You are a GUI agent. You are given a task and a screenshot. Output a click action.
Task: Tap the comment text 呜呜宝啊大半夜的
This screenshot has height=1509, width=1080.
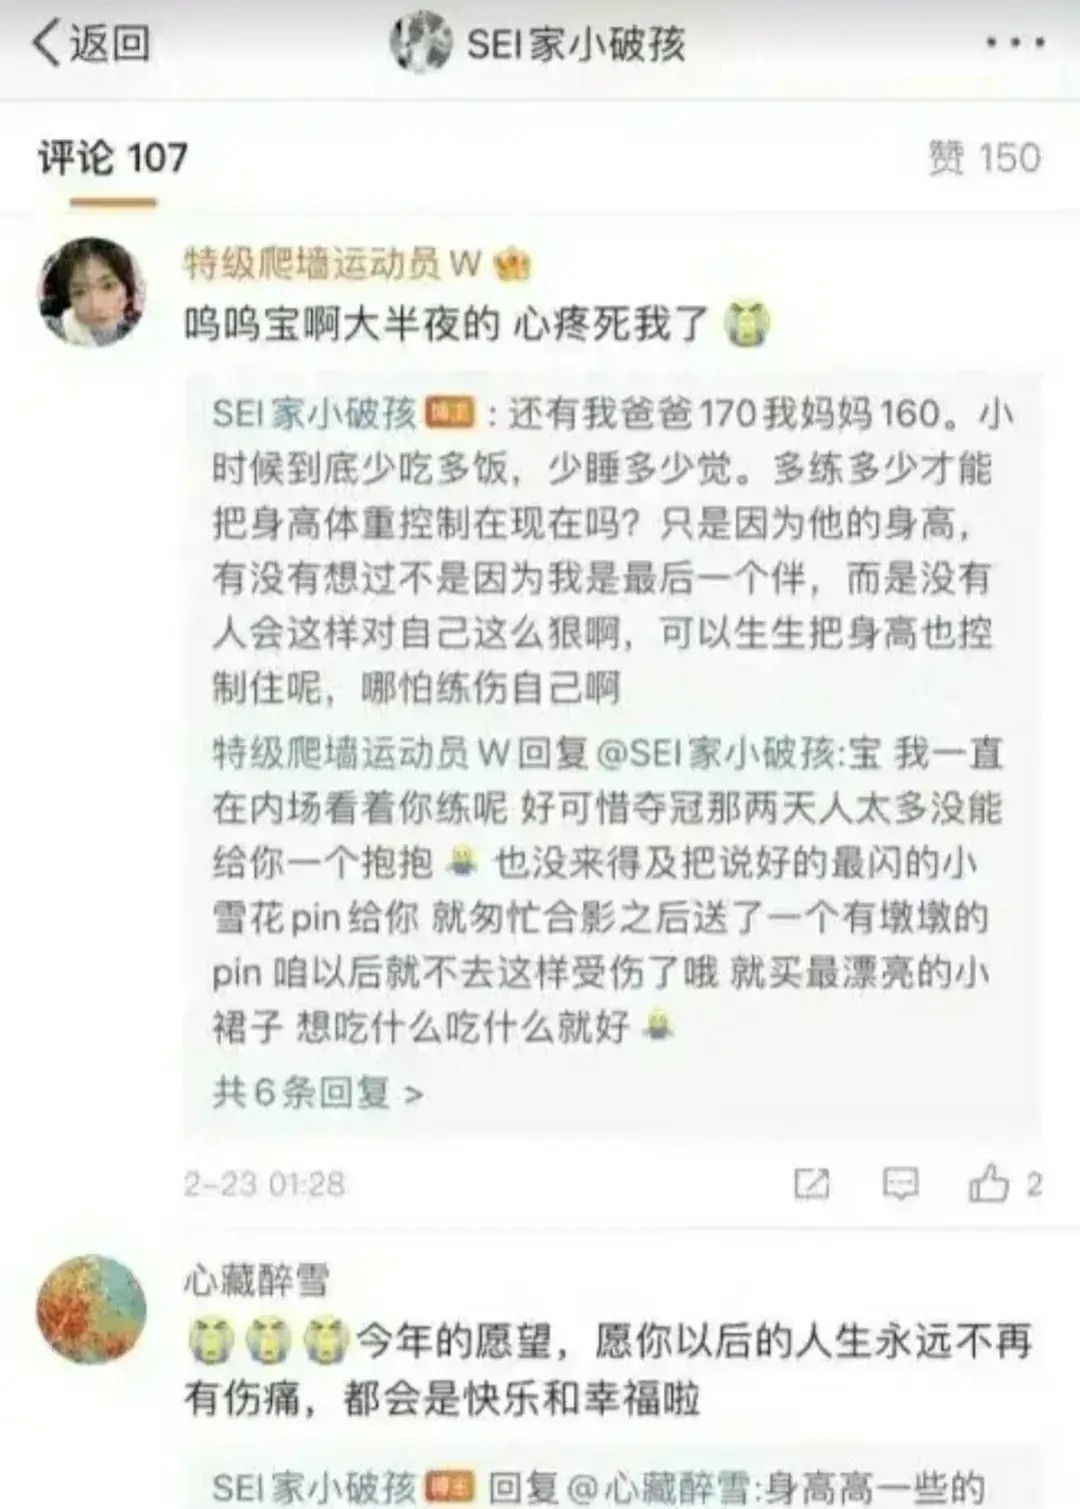point(342,325)
